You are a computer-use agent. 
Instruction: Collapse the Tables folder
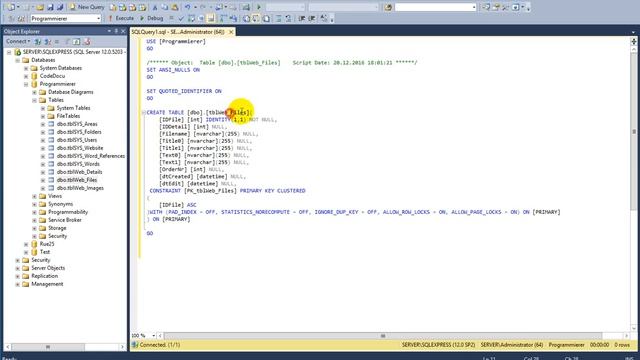click(35, 100)
